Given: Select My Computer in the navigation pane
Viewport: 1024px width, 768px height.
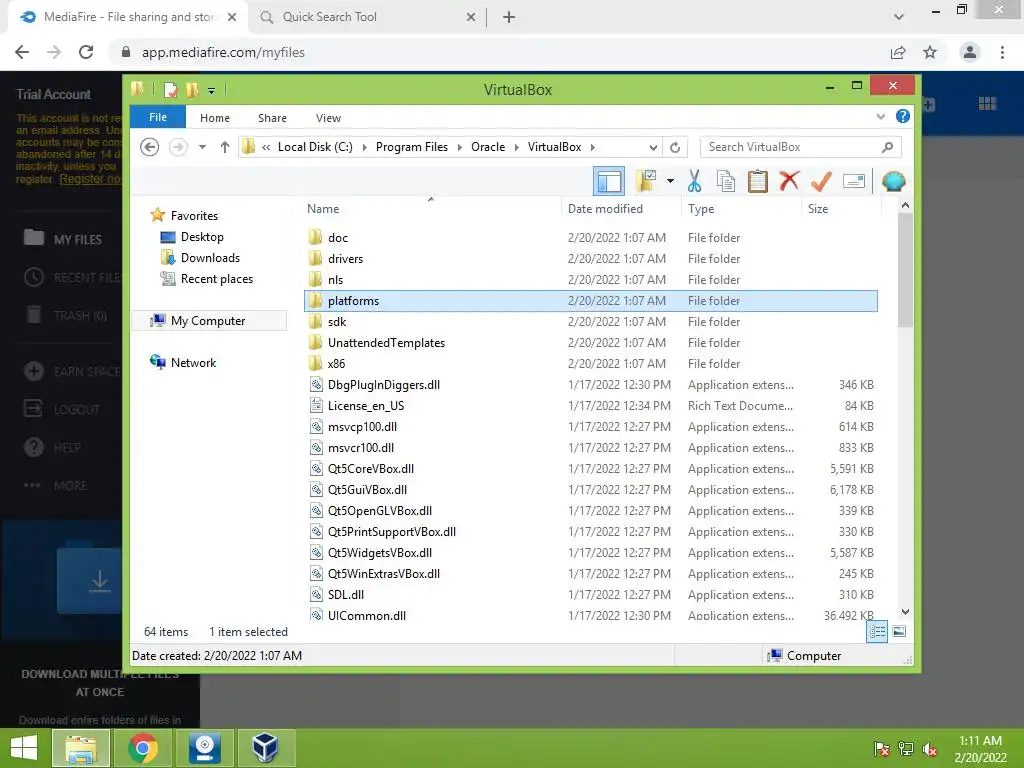Looking at the screenshot, I should [x=208, y=321].
